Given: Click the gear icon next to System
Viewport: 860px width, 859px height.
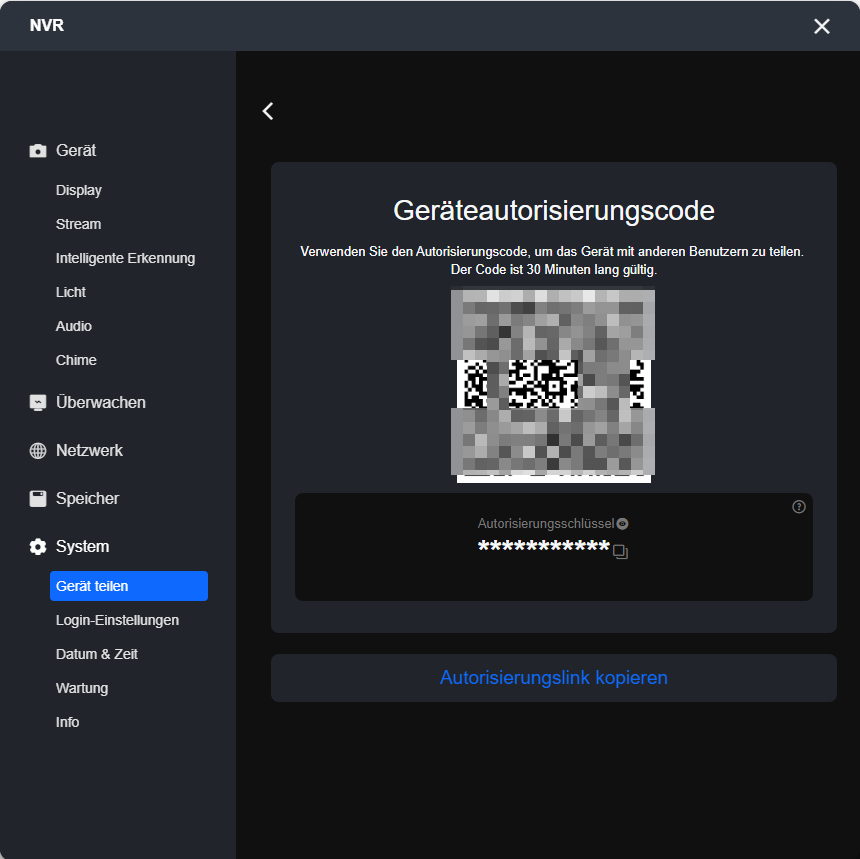Looking at the screenshot, I should [x=38, y=546].
